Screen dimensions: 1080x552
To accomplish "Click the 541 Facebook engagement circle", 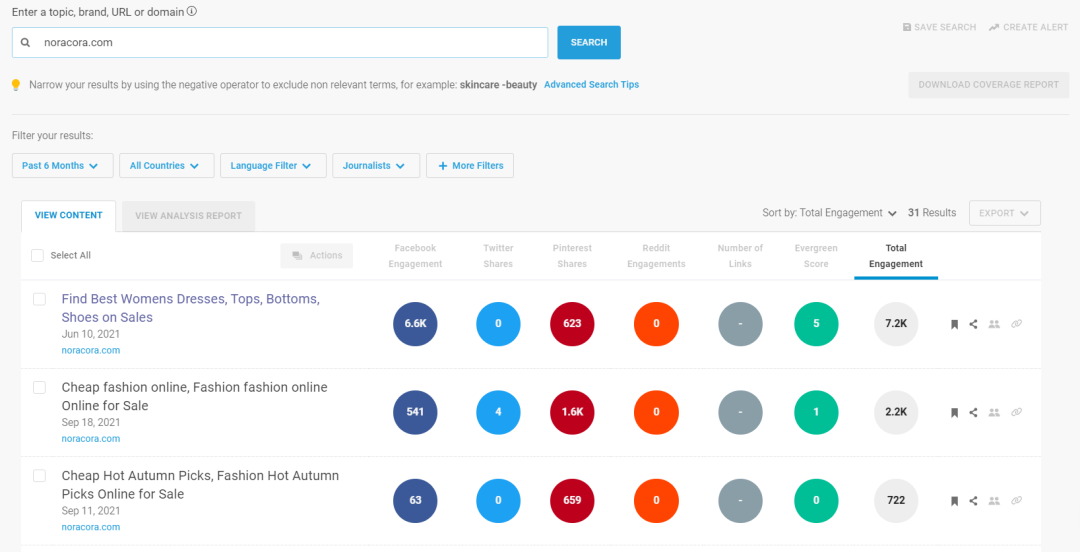I will [415, 412].
